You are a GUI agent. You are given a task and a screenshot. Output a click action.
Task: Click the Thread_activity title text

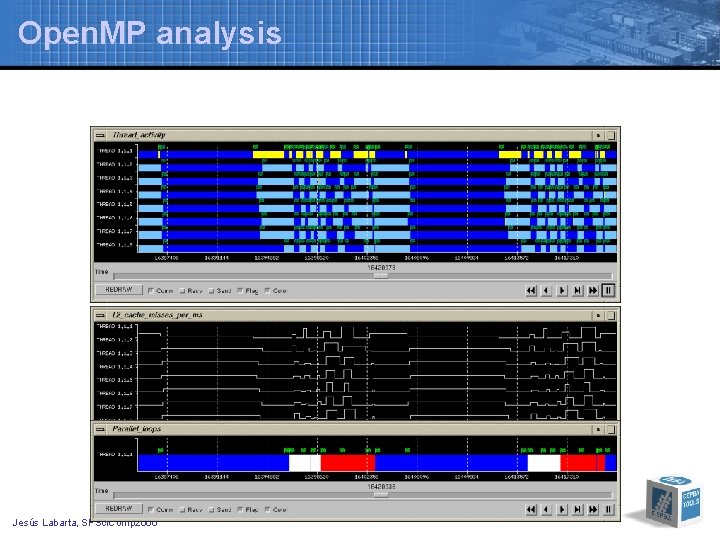[139, 135]
